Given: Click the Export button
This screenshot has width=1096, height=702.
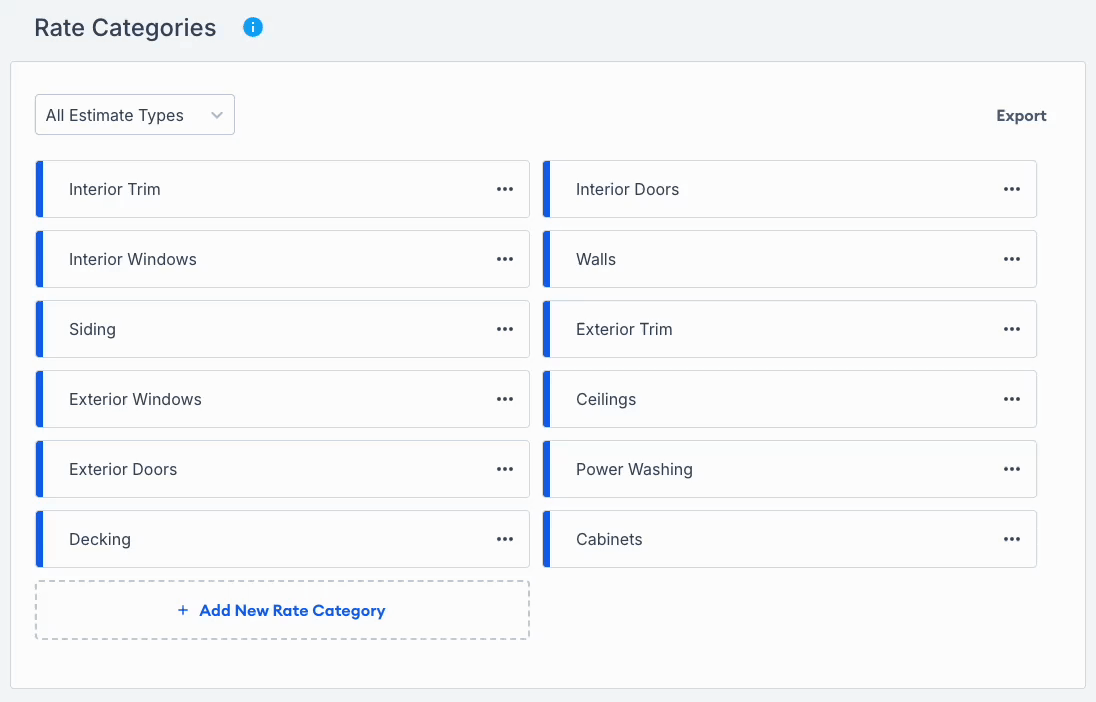Looking at the screenshot, I should point(1021,115).
